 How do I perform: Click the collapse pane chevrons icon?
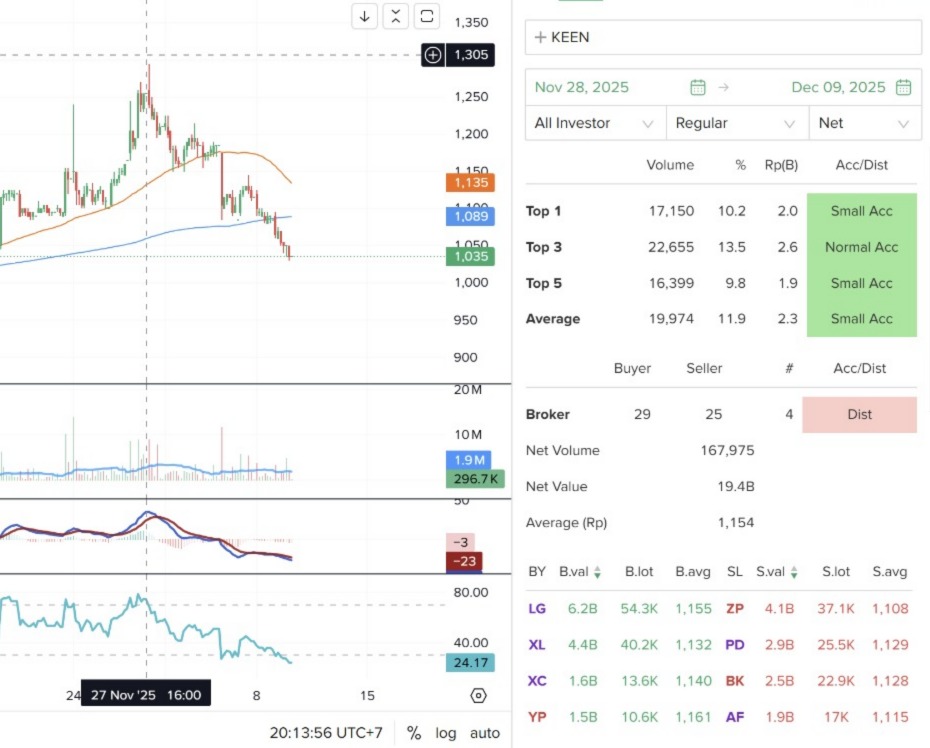(x=396, y=16)
